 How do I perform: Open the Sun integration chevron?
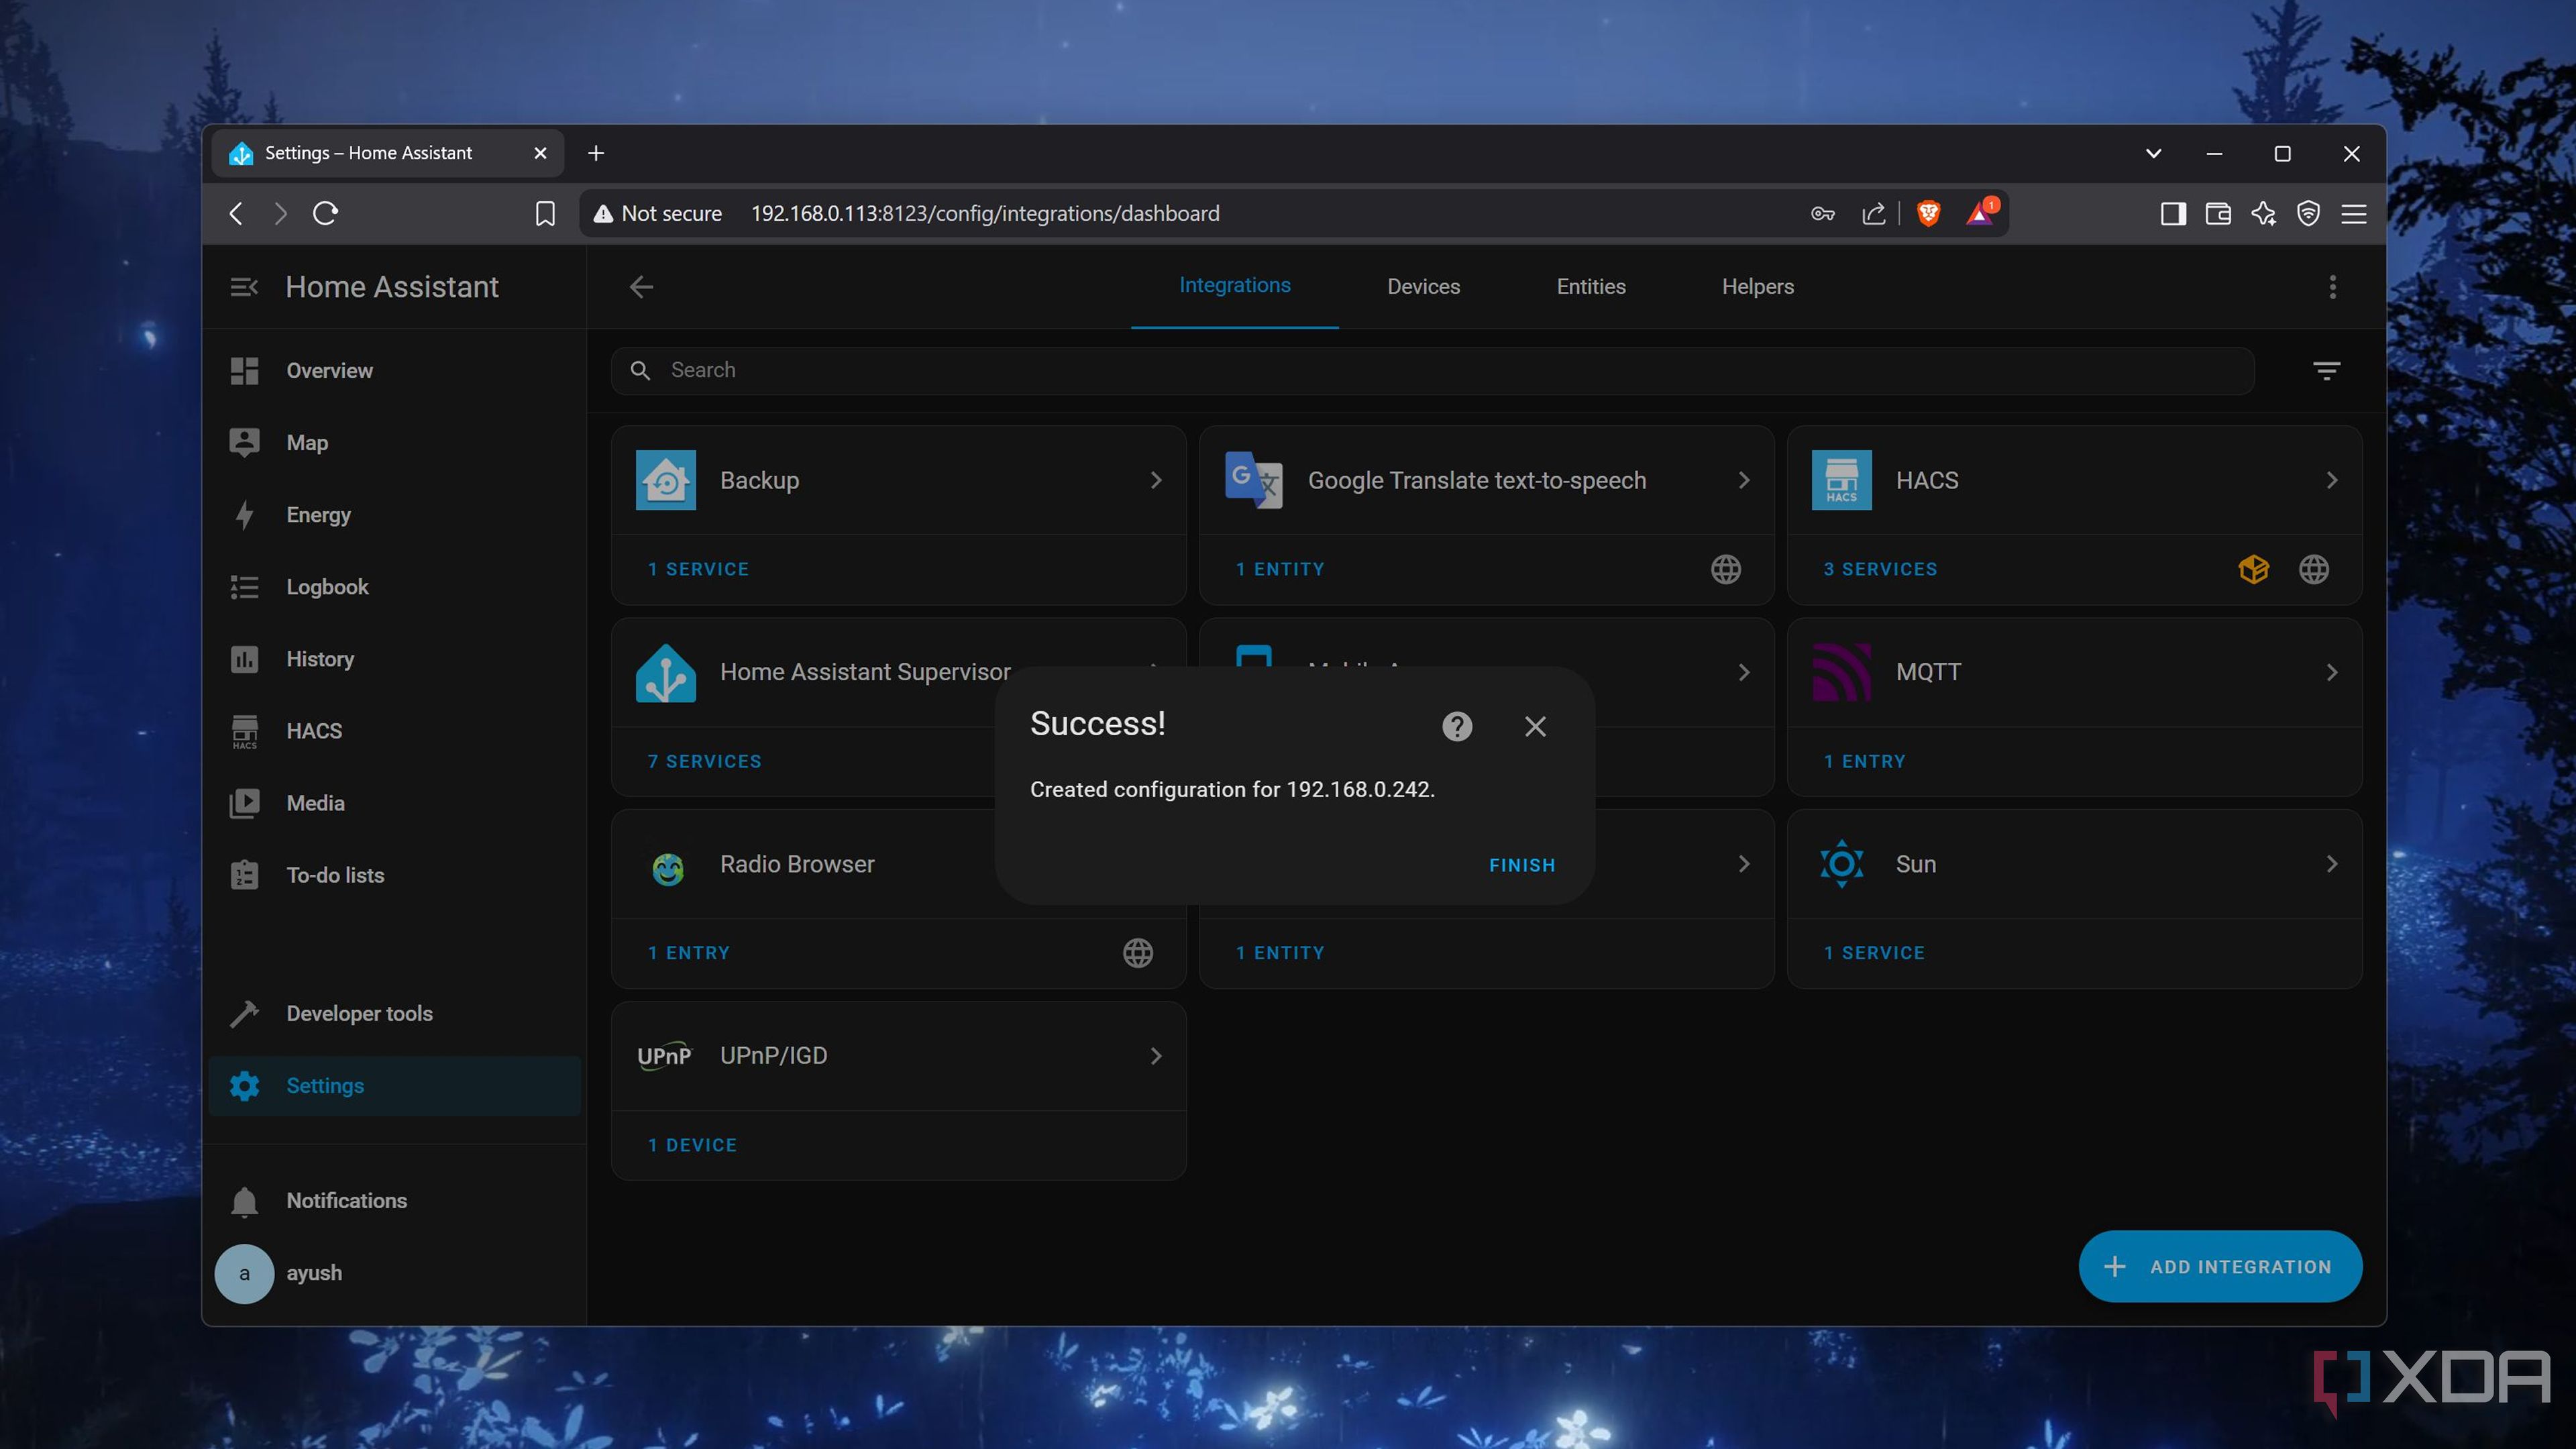(x=2332, y=864)
